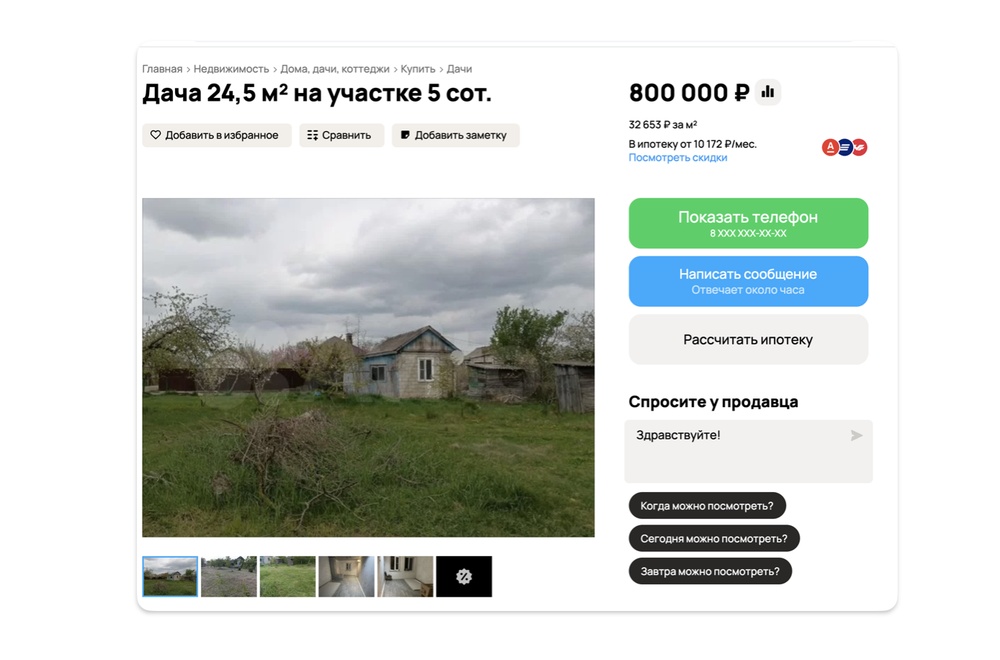Click the heart icon to add favorite
Image resolution: width=1000 pixels, height=660 pixels.
tap(155, 135)
